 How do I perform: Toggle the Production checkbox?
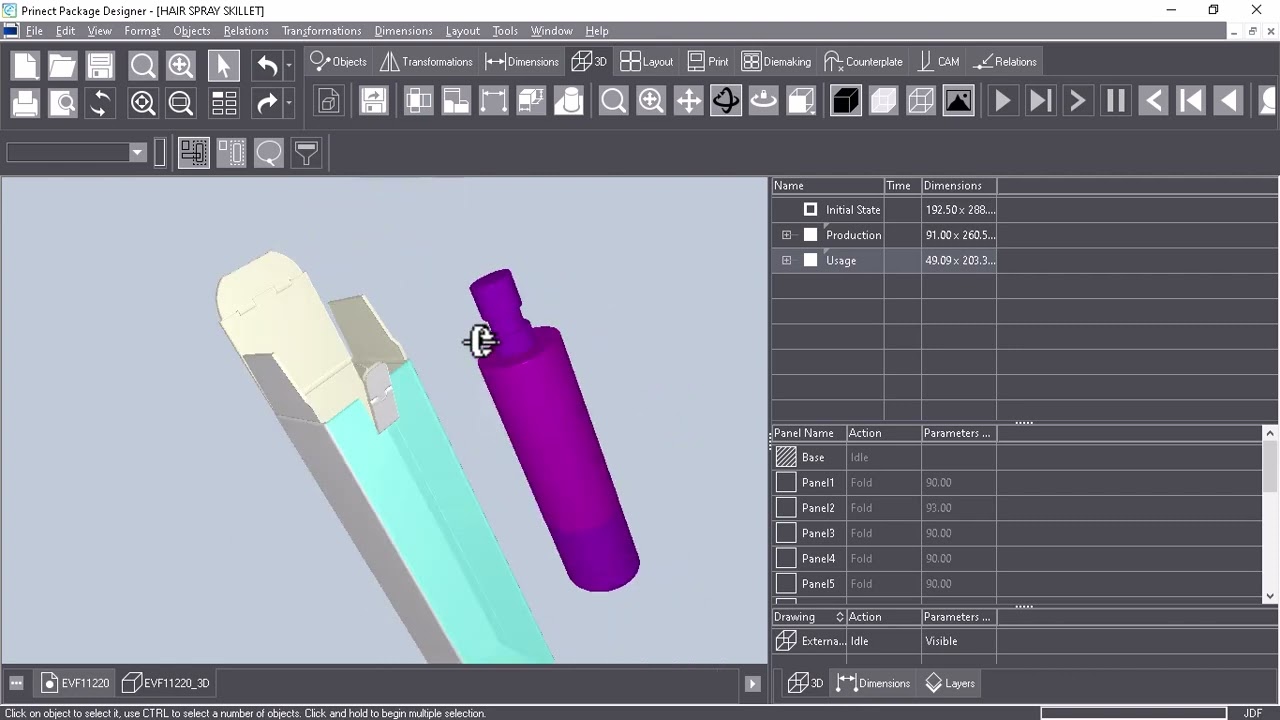click(810, 235)
